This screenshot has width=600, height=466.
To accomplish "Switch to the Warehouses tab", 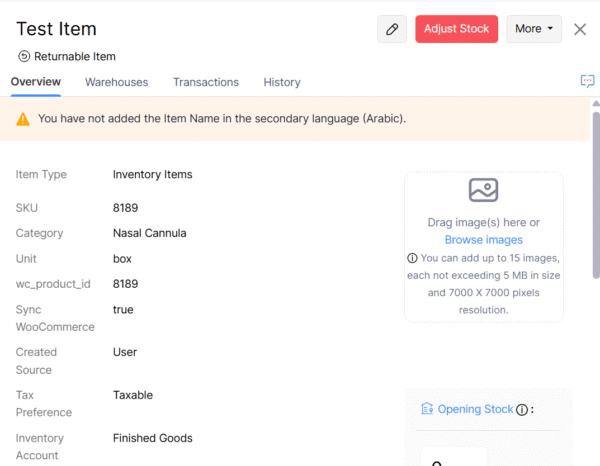I will pos(116,82).
